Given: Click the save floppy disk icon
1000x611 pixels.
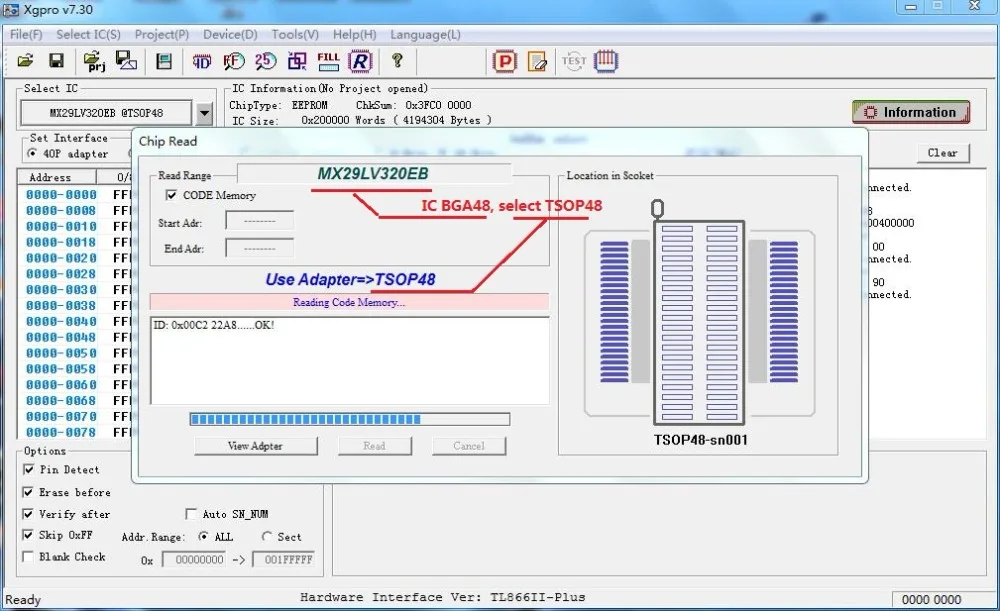Looking at the screenshot, I should click(57, 61).
